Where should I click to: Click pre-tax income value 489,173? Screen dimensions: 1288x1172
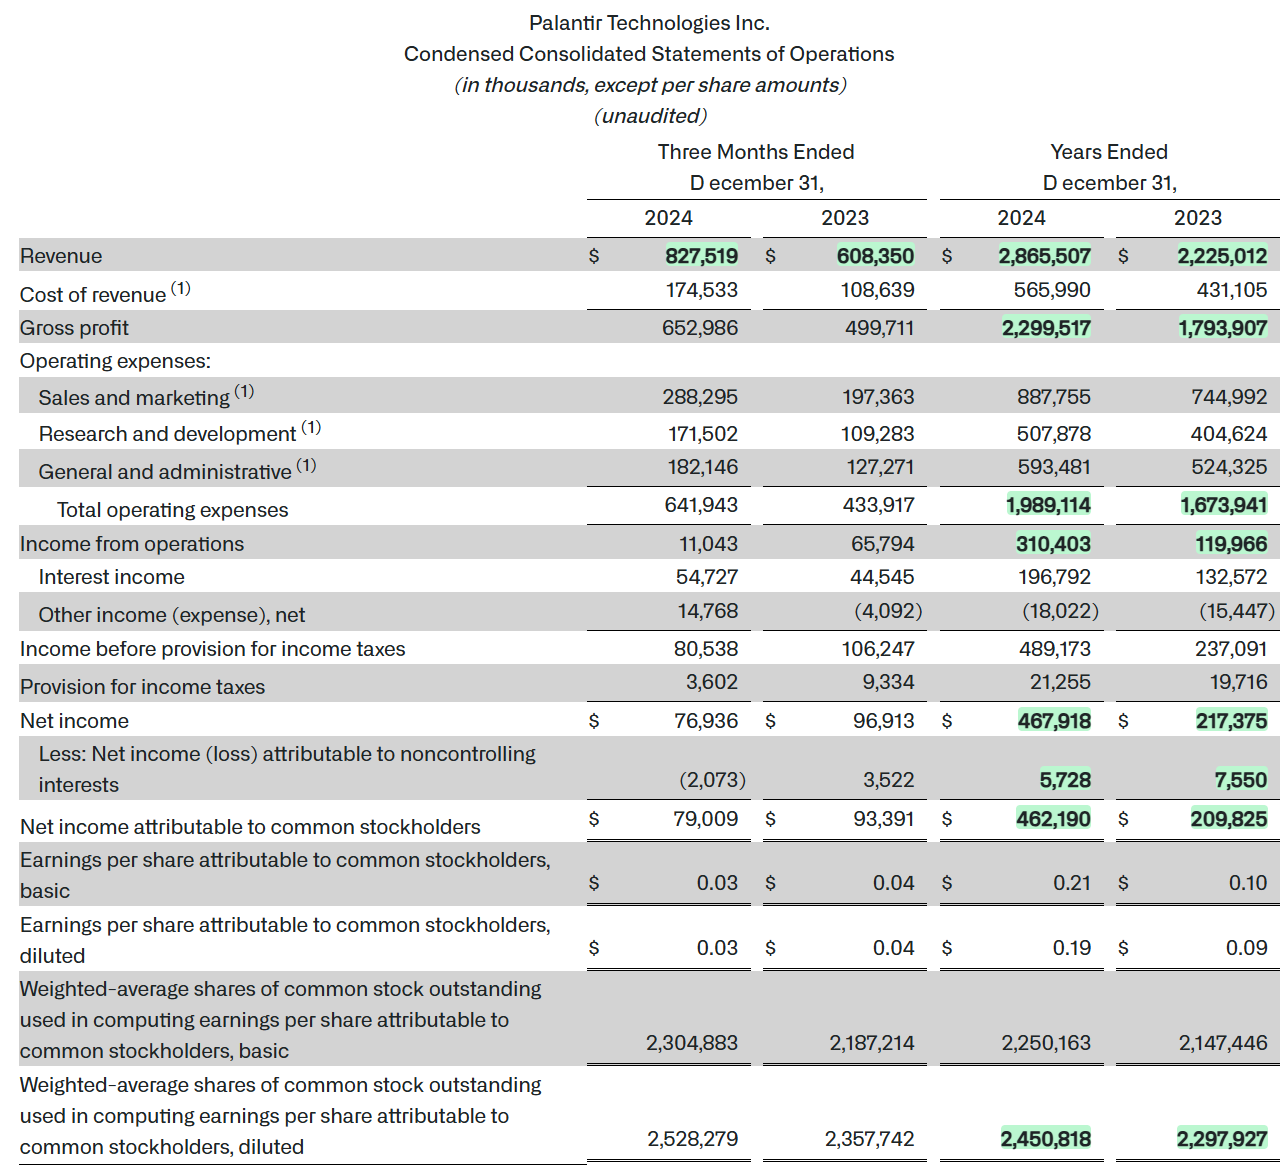[x=1055, y=649]
